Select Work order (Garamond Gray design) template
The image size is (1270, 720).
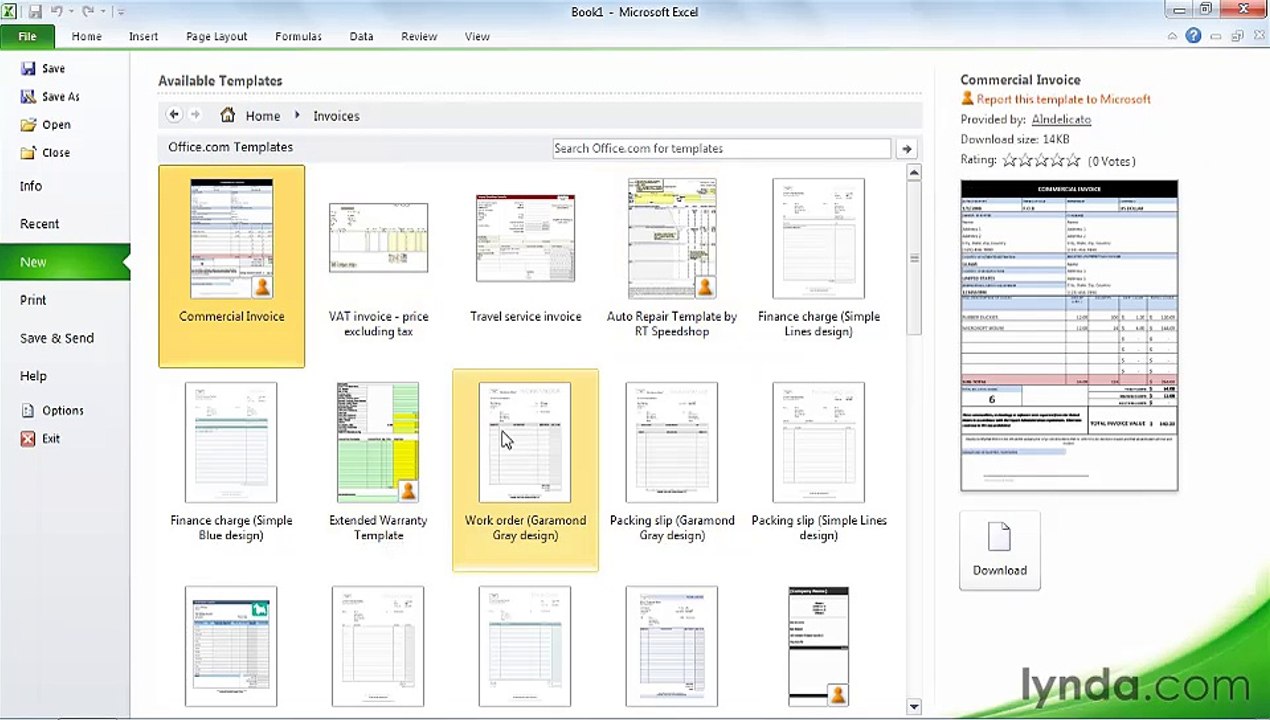pyautogui.click(x=525, y=470)
